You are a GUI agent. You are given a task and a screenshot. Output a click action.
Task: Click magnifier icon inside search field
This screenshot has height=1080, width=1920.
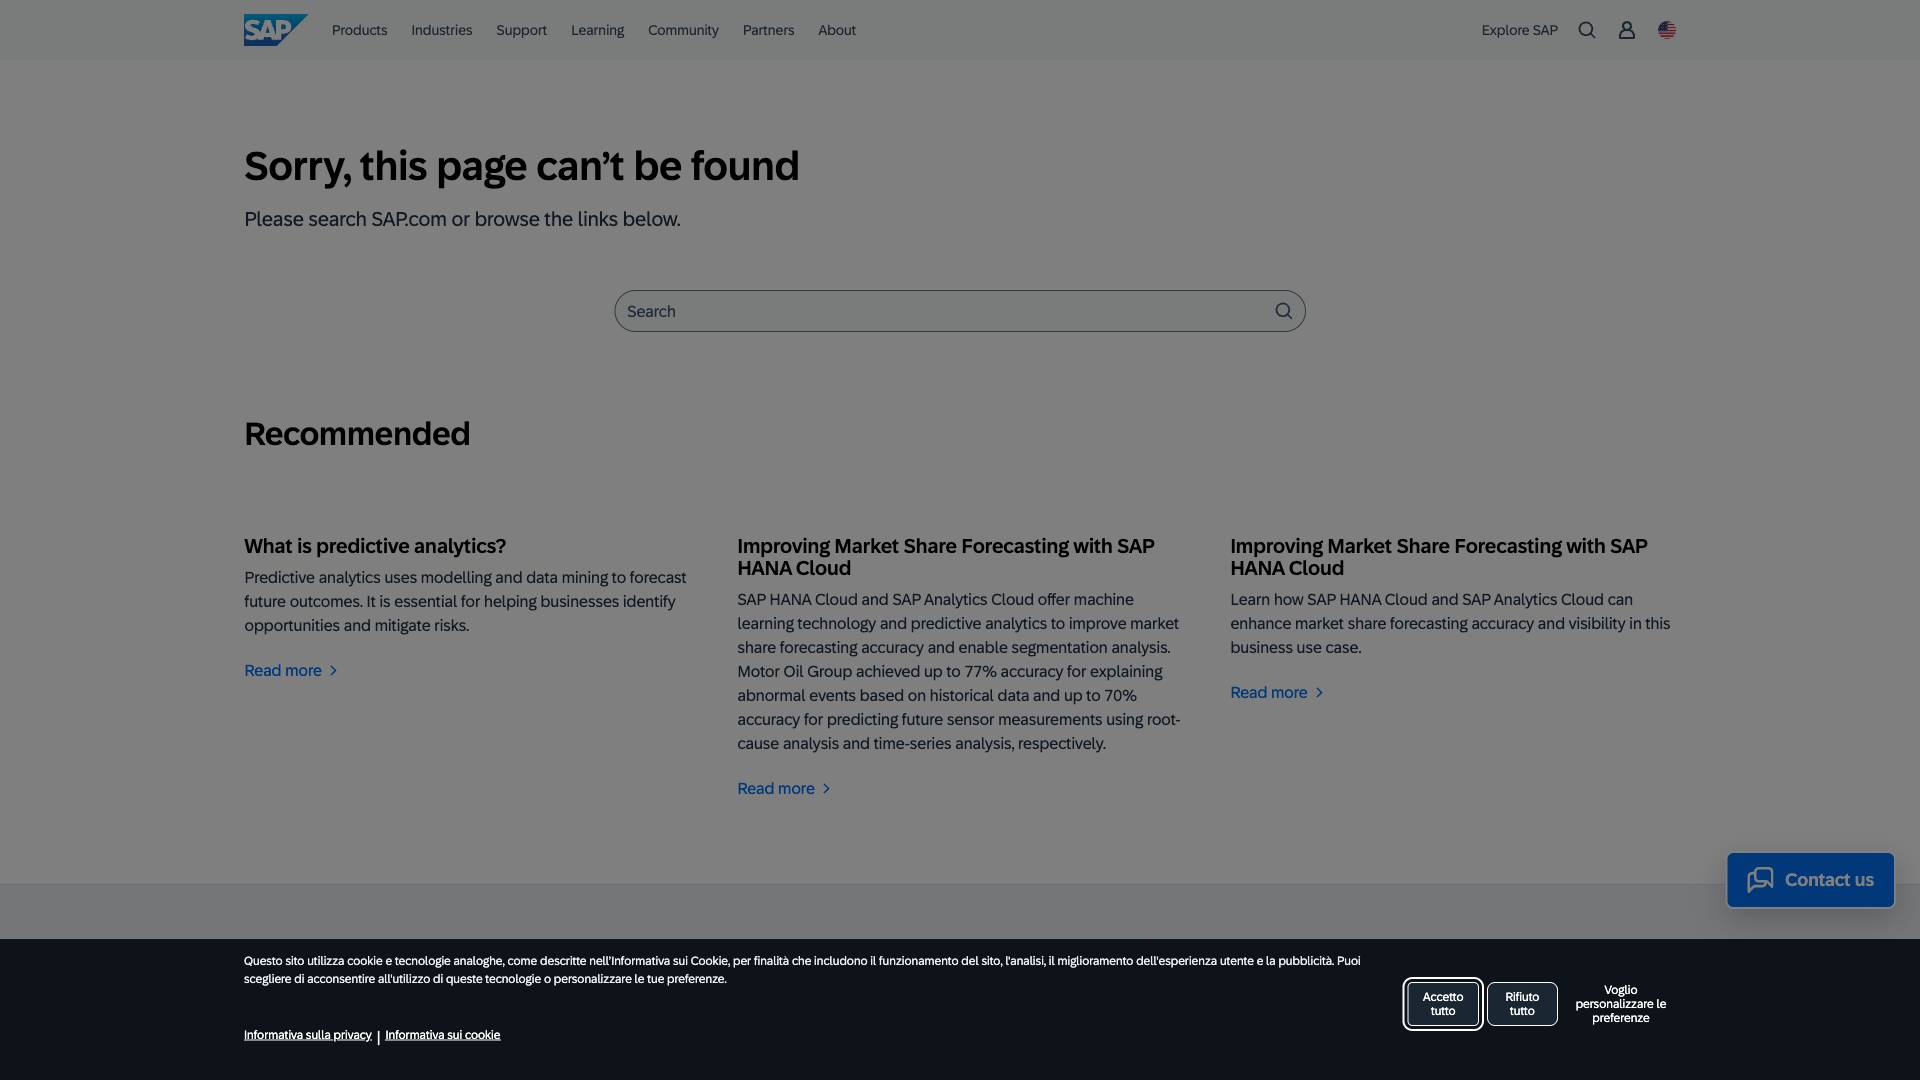point(1283,311)
